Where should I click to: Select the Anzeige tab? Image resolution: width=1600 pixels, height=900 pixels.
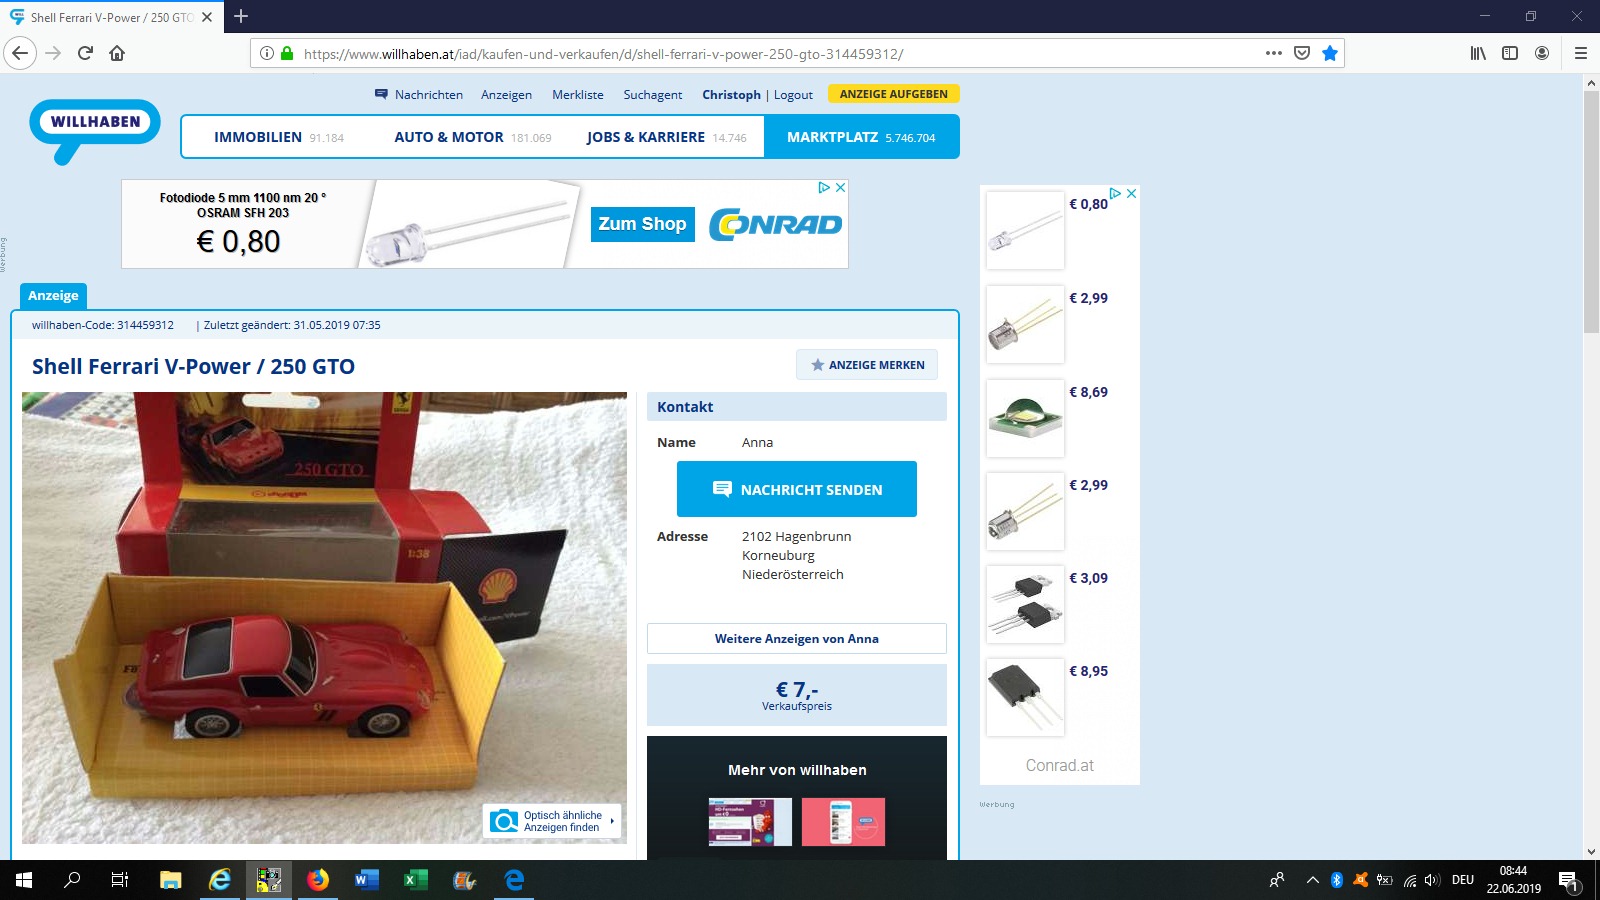click(53, 295)
